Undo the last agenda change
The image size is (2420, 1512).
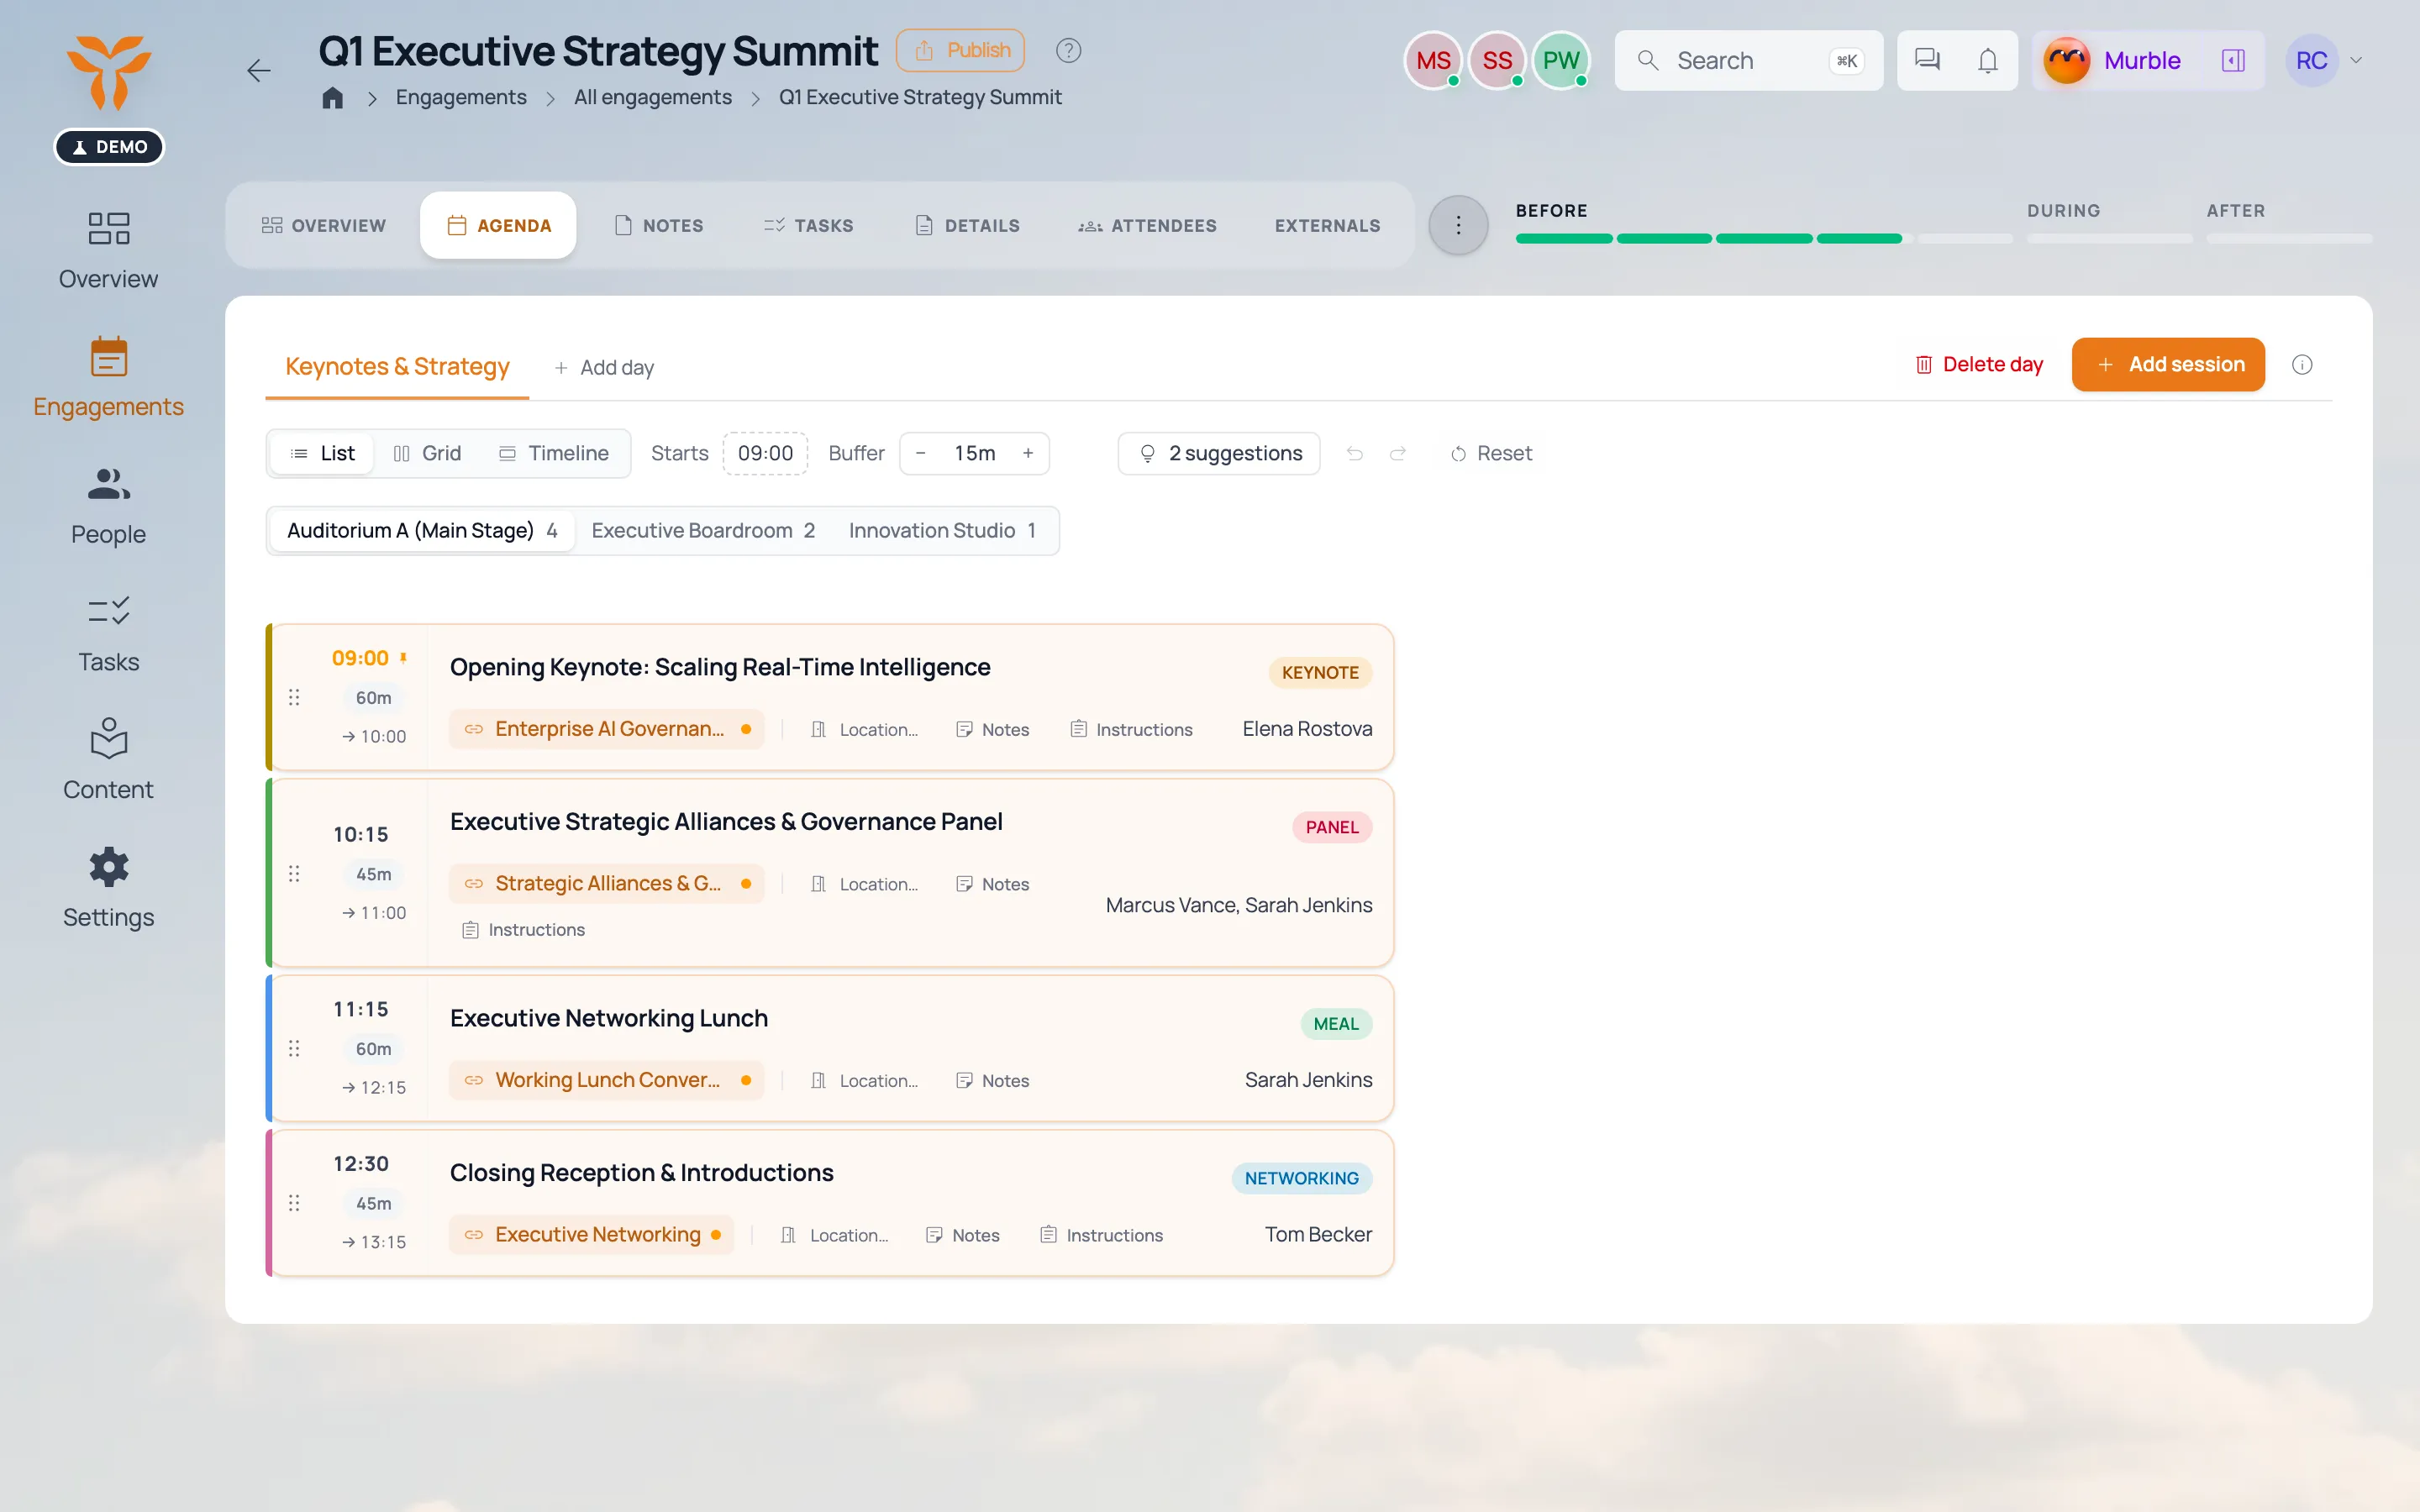[1355, 454]
